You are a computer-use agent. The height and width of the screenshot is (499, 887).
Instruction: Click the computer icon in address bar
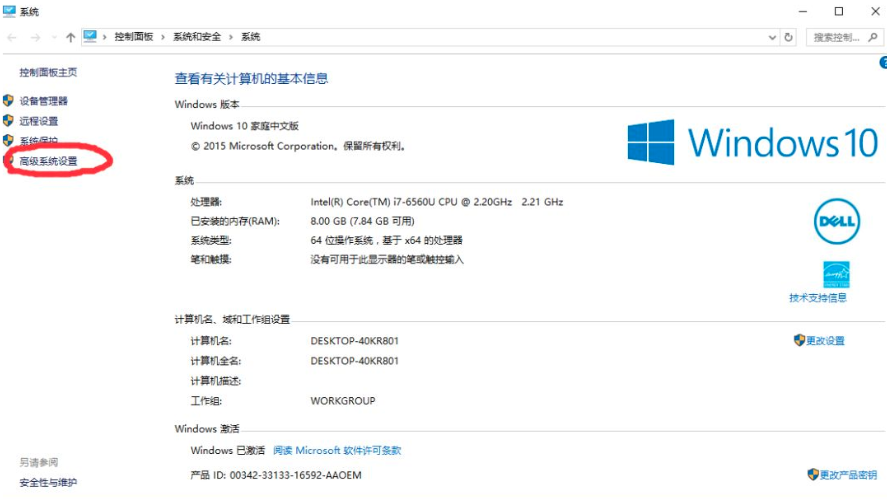(x=90, y=37)
